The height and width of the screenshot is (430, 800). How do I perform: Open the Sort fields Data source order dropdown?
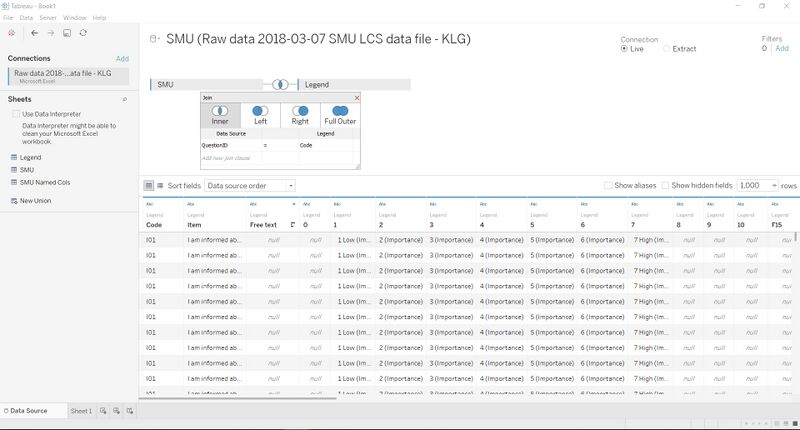click(x=250, y=186)
